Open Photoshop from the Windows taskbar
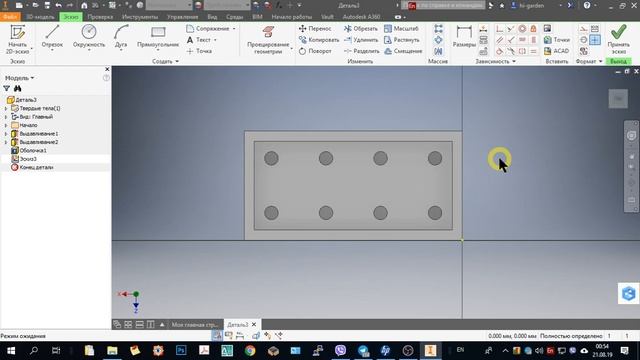 click(181, 351)
